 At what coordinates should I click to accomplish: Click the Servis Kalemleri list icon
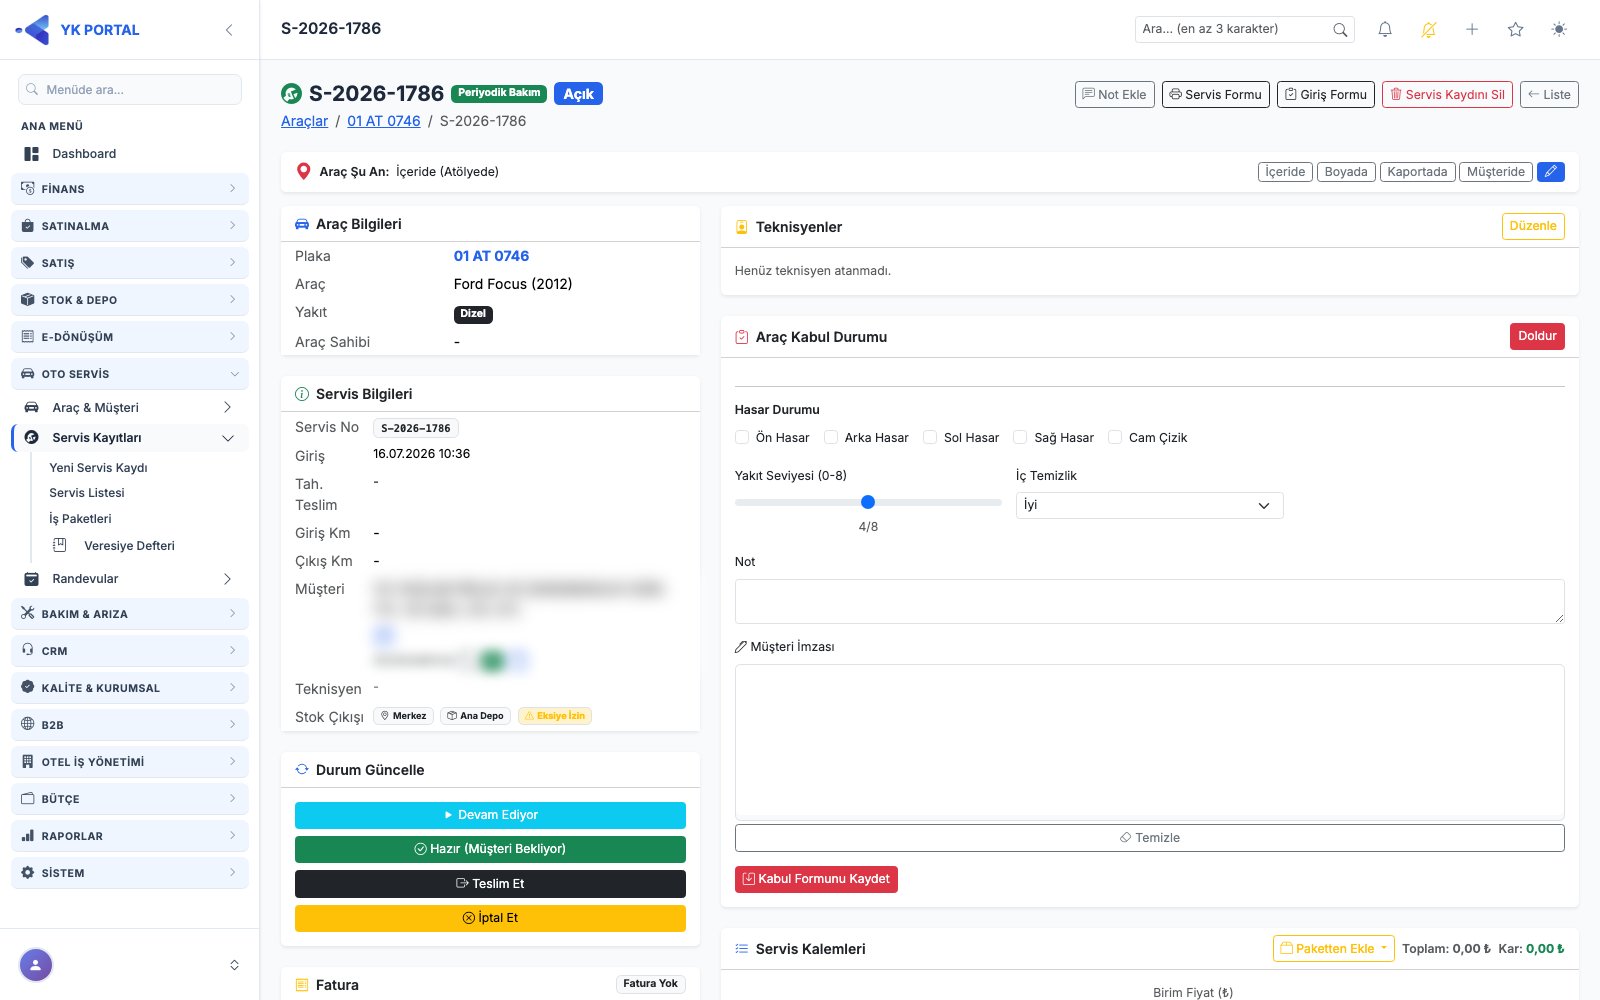coord(742,949)
